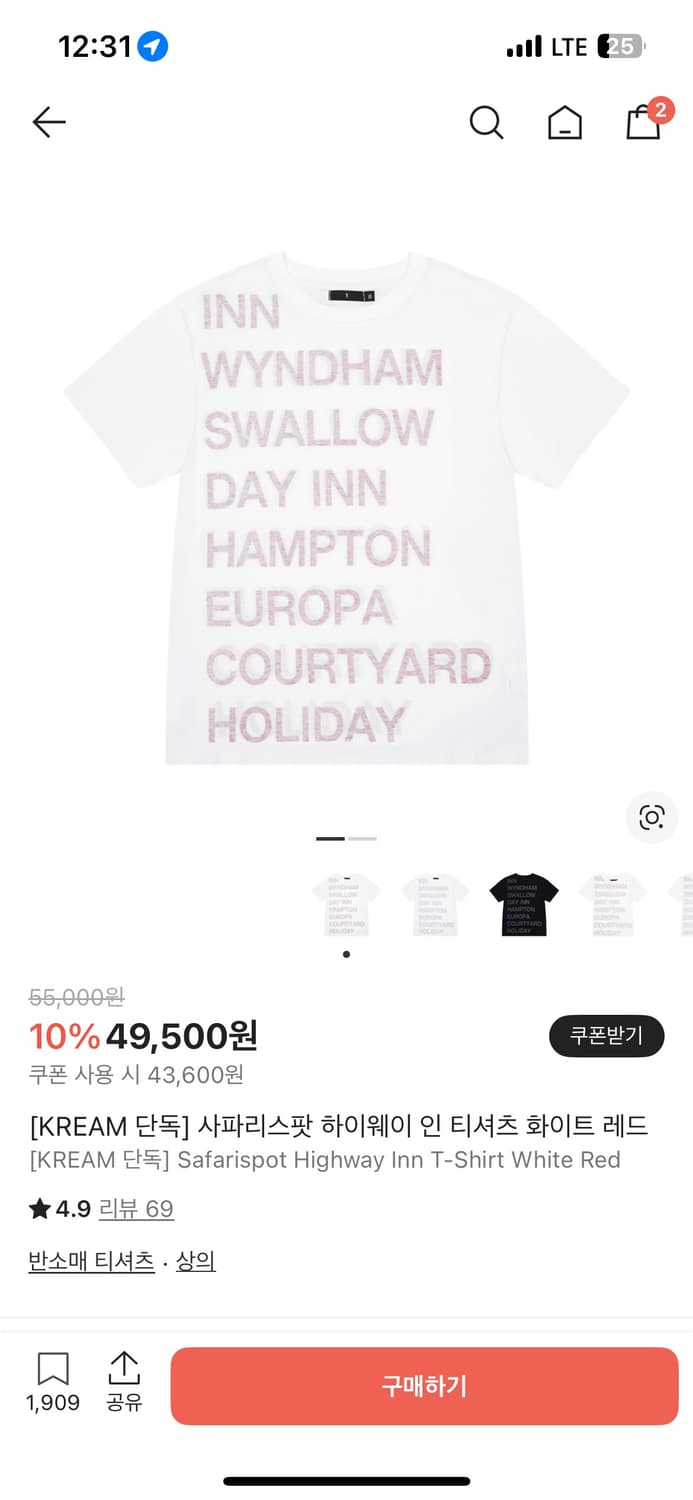Viewport: 693px width, 1500px height.
Task: Open the shopping bag with 2 items
Action: coord(645,119)
